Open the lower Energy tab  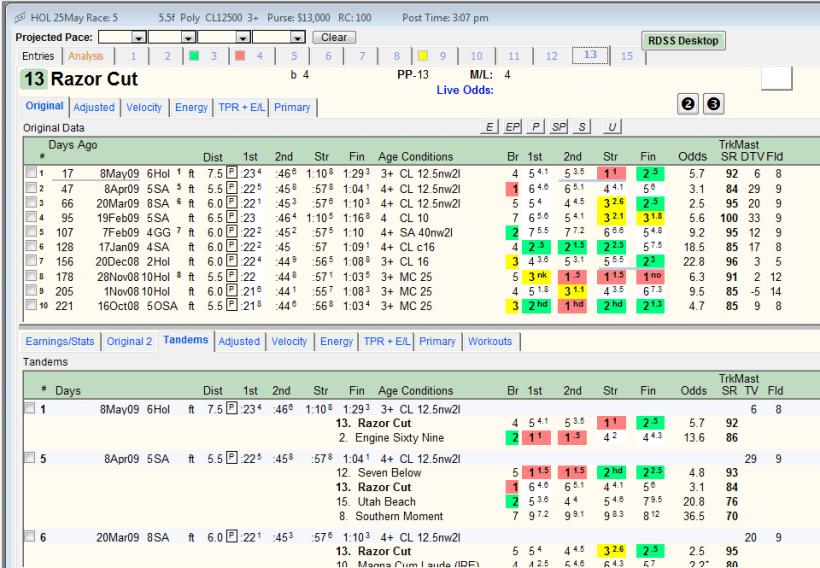336,342
